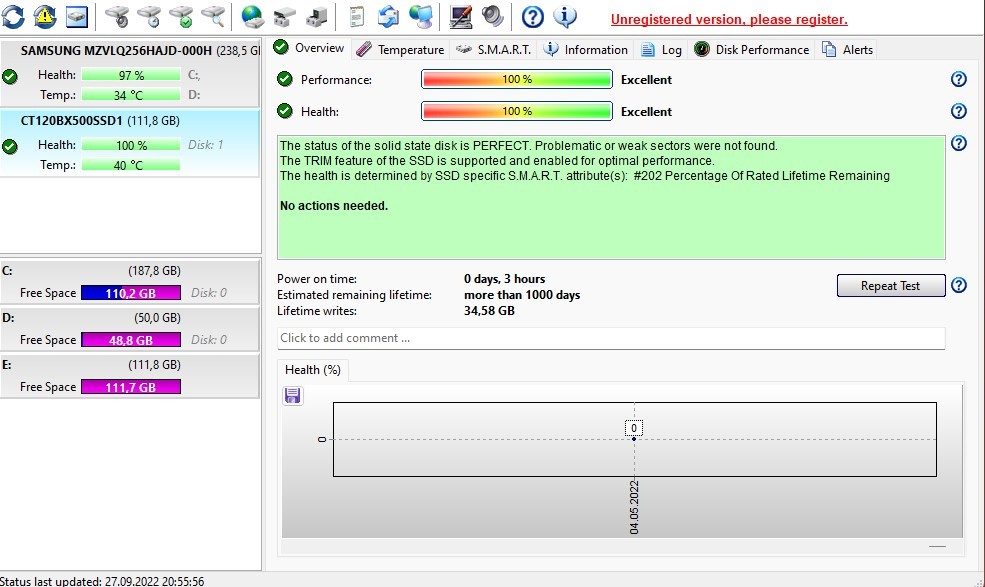Screen dimensions: 985x587
Task: Click the globe and monitor network icon
Action: pos(421,17)
